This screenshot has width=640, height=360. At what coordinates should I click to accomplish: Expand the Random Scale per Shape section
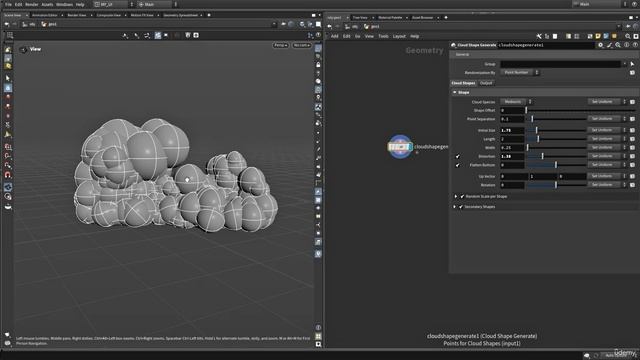[456, 196]
